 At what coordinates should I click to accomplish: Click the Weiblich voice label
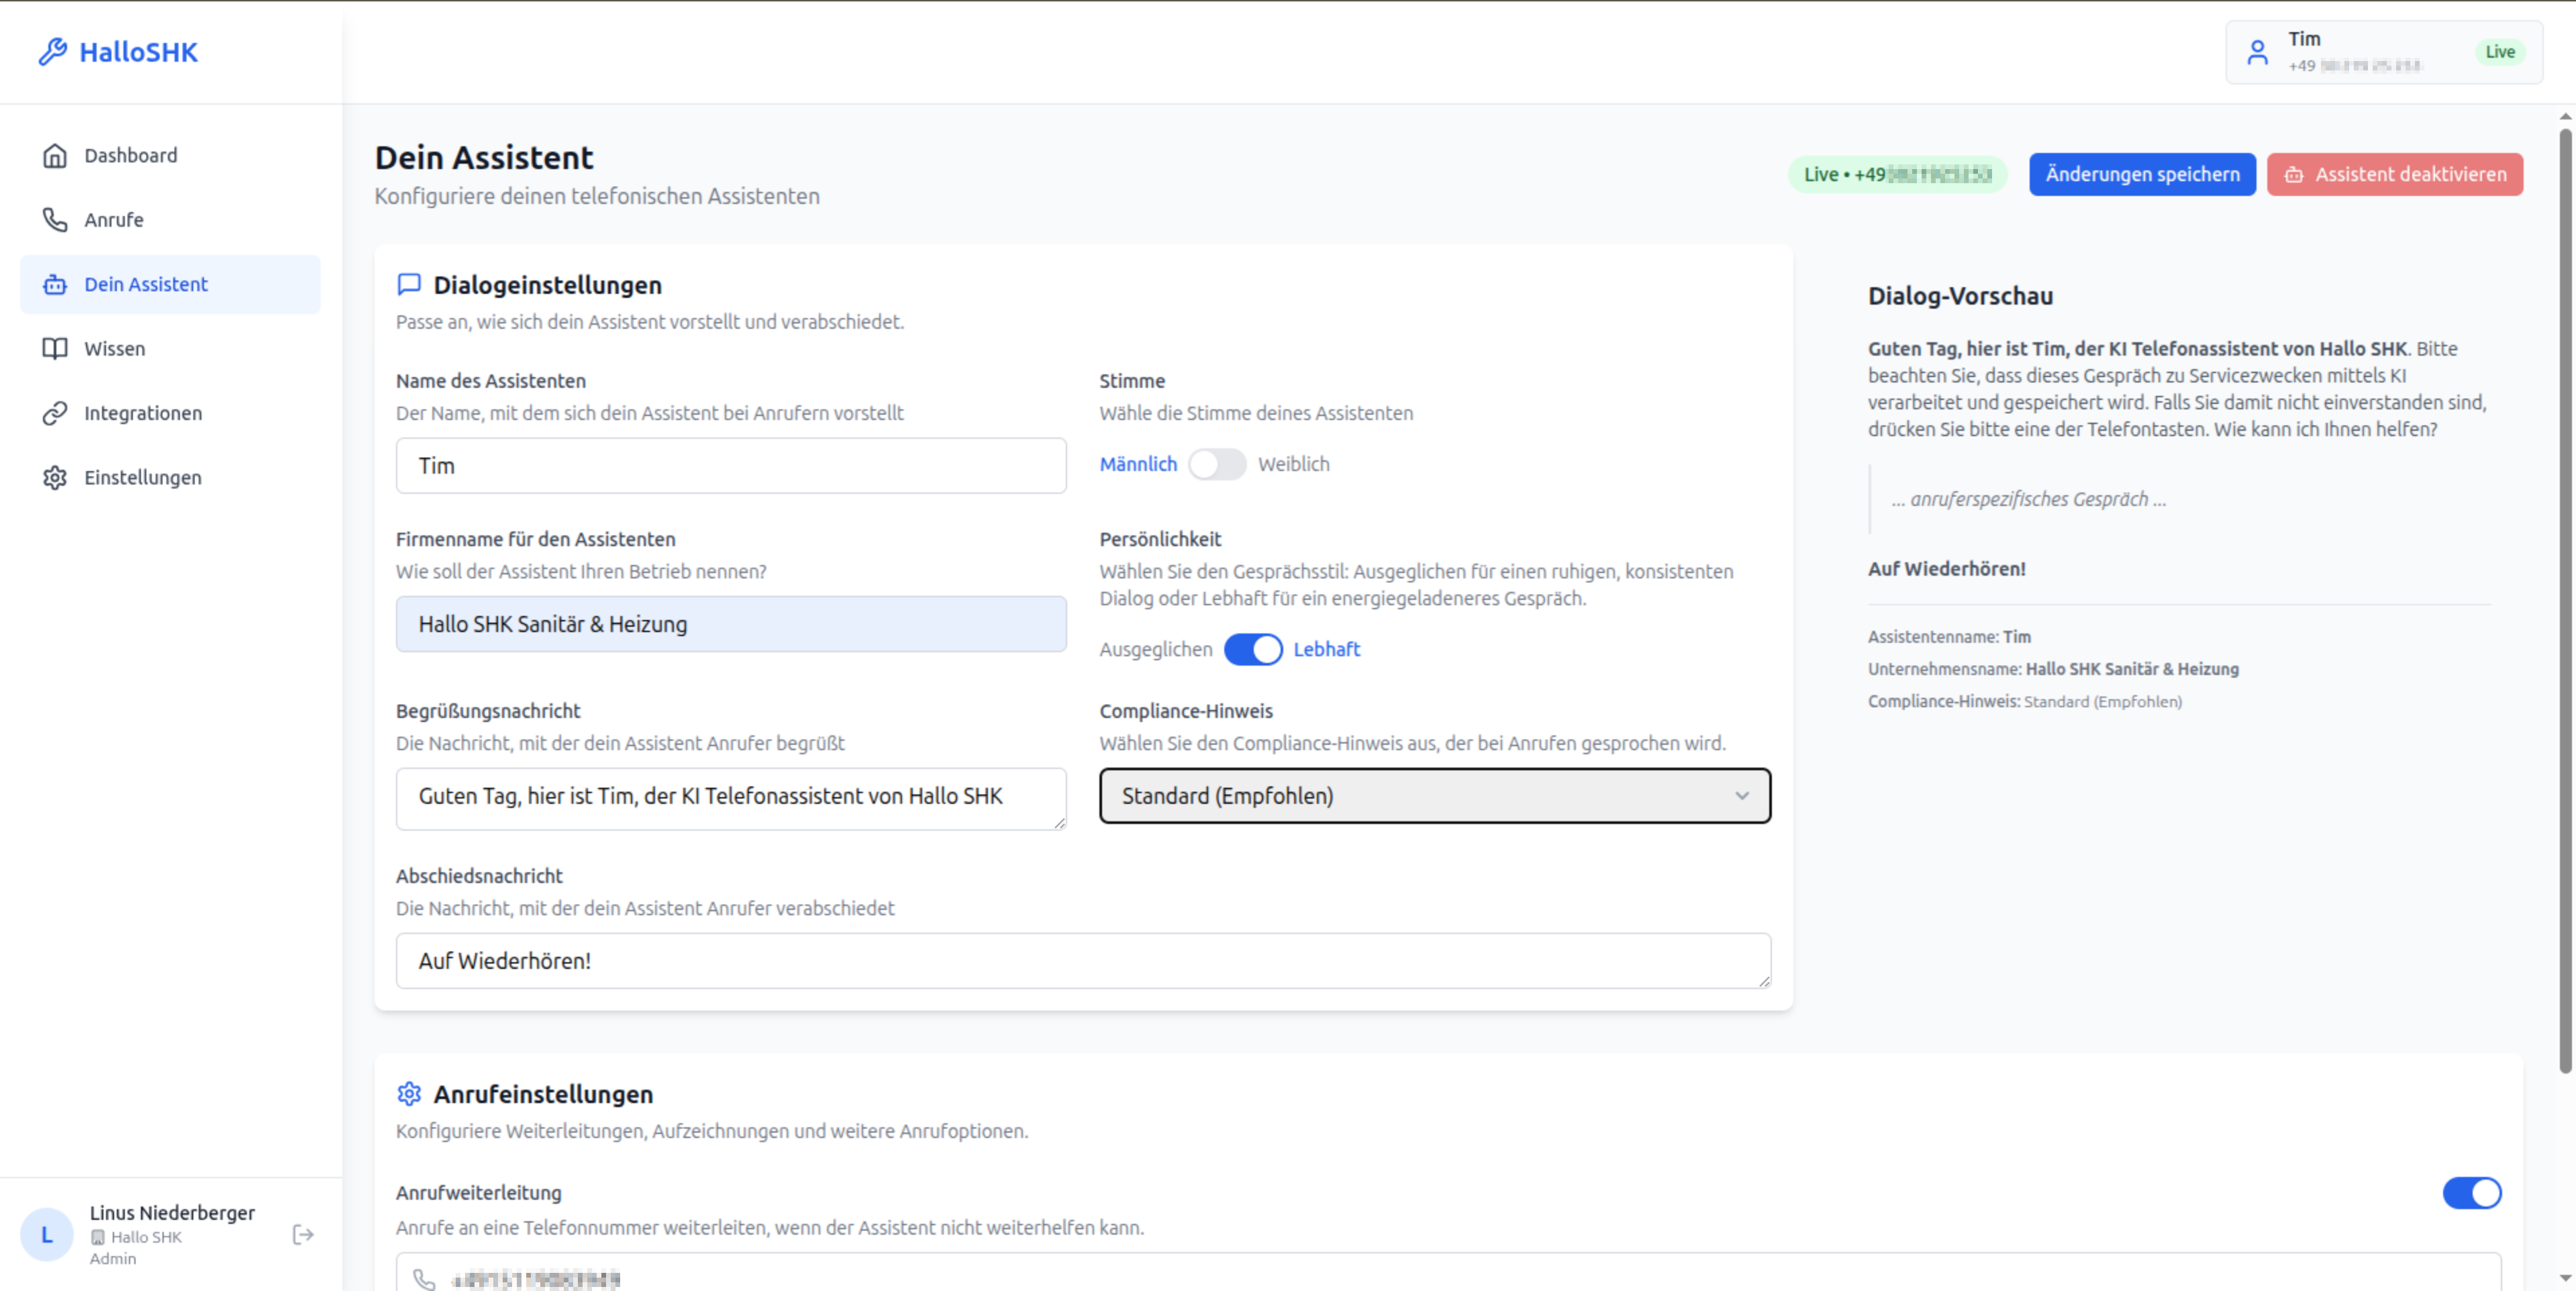pos(1294,464)
